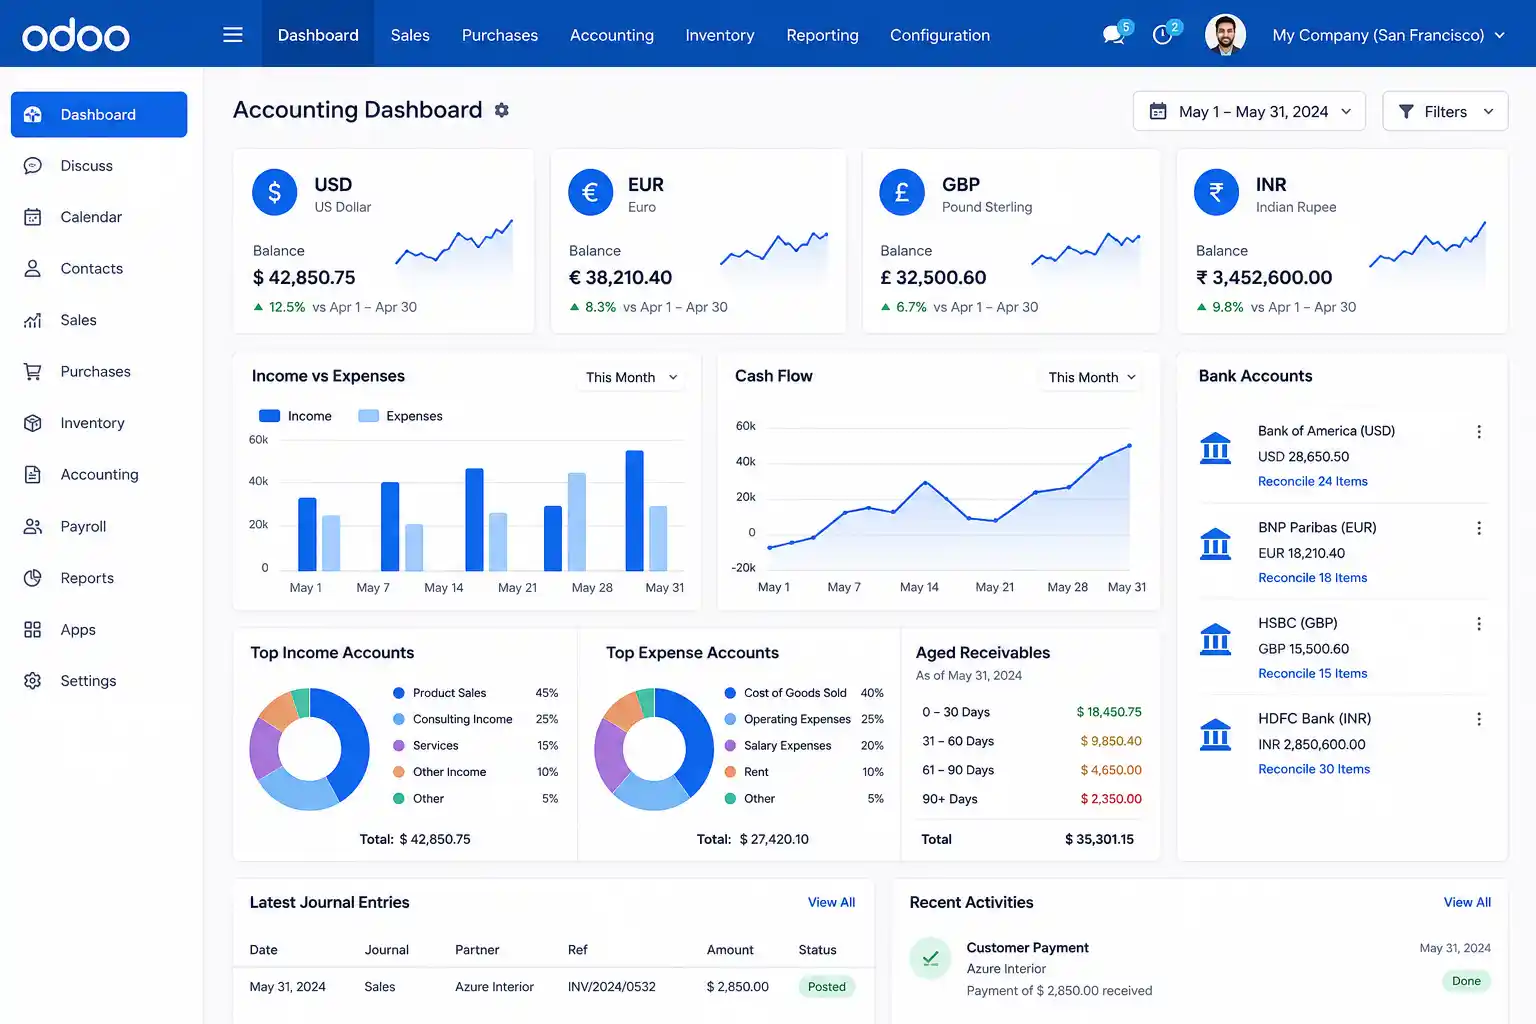Viewport: 1536px width, 1024px height.
Task: Click the Status column header
Action: pyautogui.click(x=817, y=950)
